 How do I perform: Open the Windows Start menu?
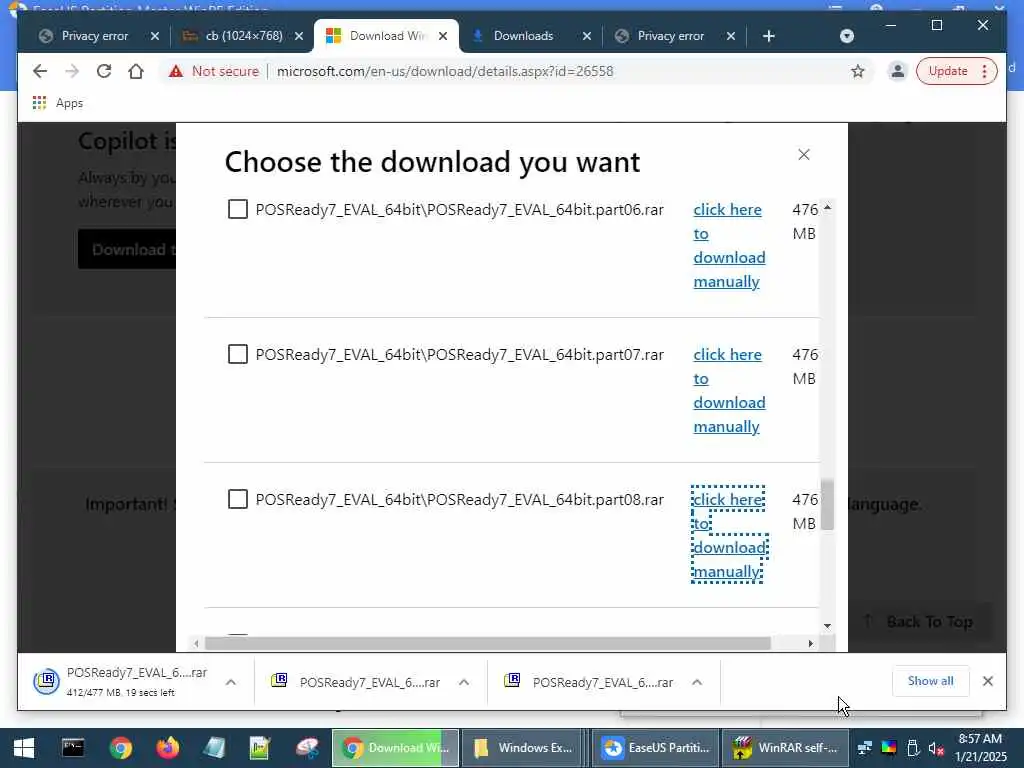(24, 748)
